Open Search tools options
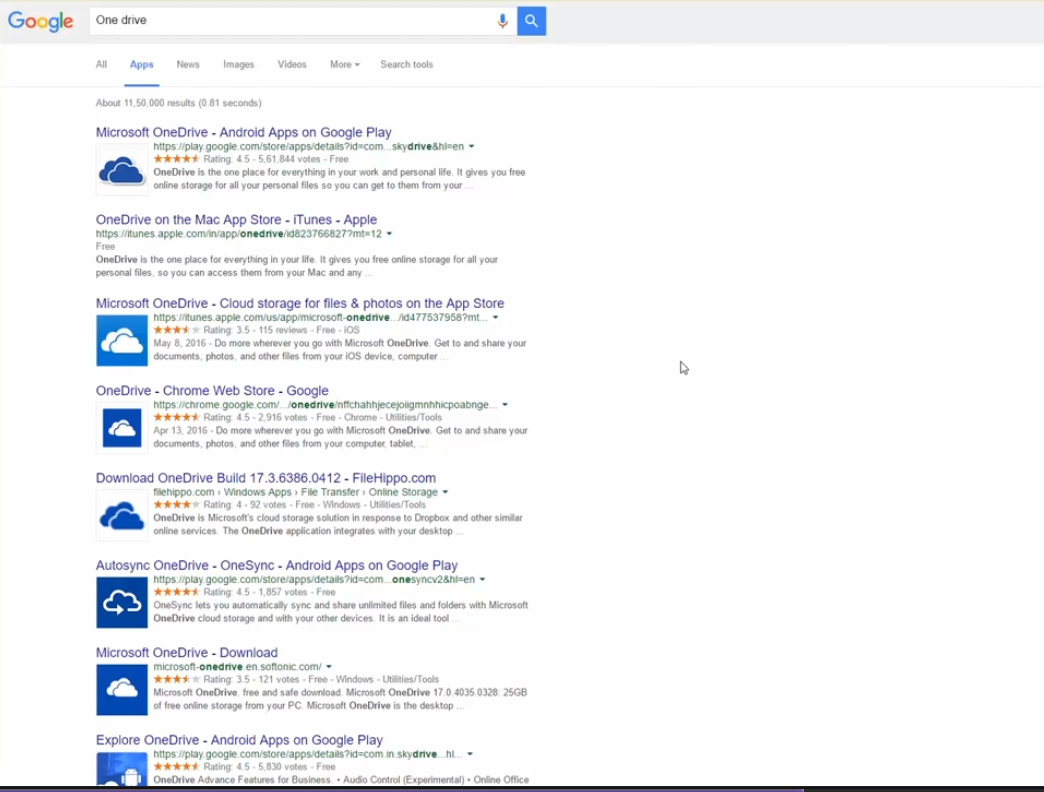The image size is (1044, 792). pos(407,65)
